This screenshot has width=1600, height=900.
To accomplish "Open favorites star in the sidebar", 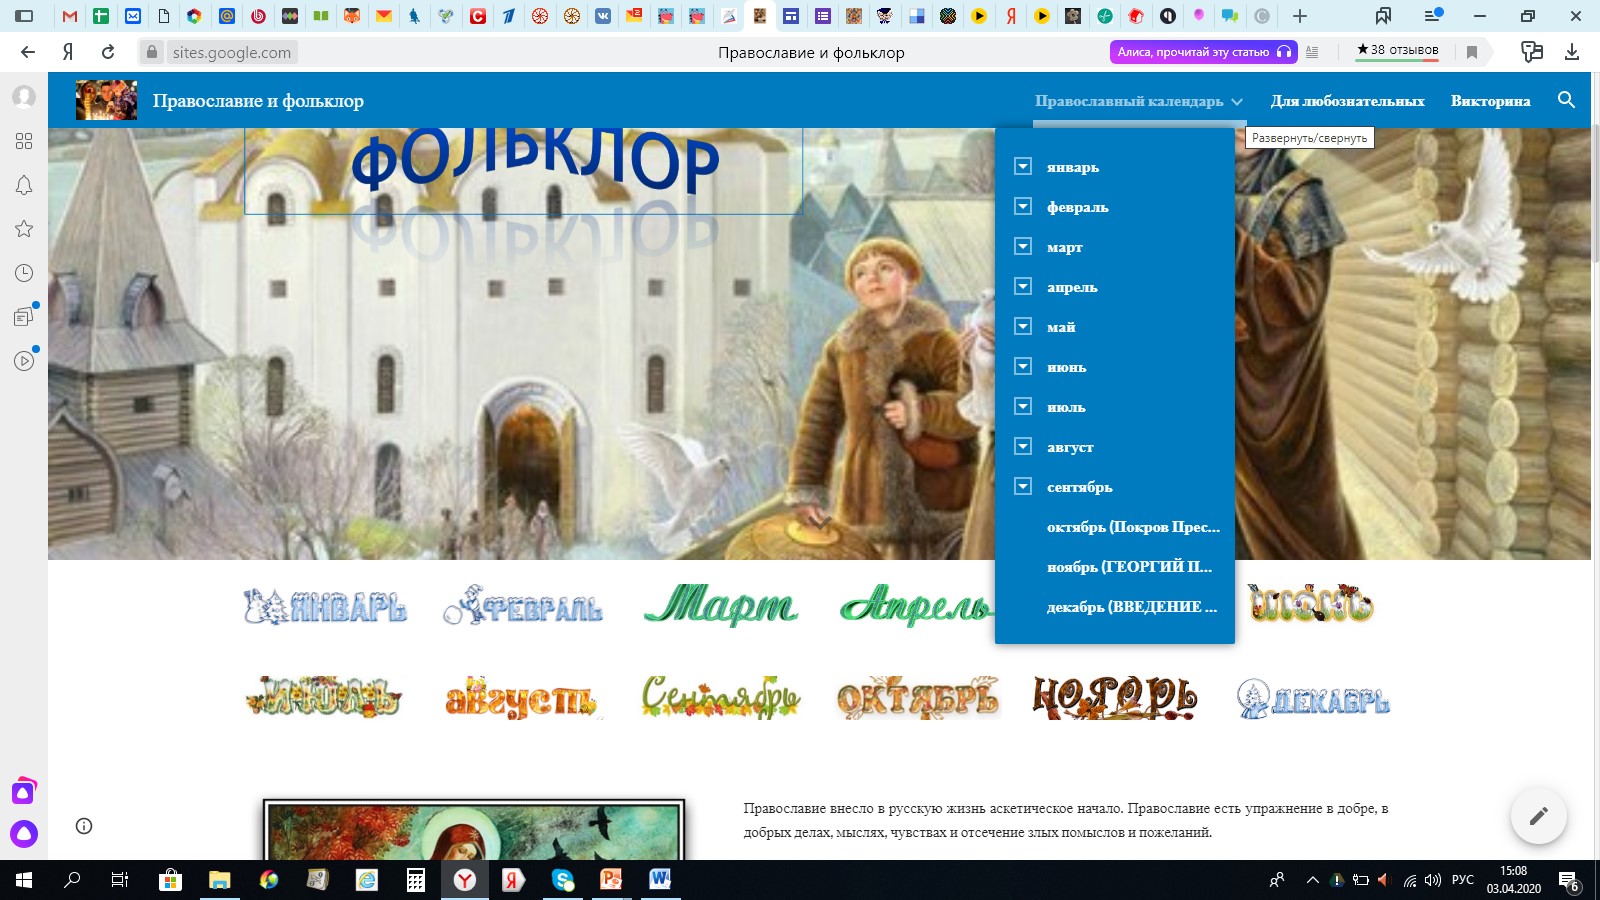I will [x=24, y=229].
